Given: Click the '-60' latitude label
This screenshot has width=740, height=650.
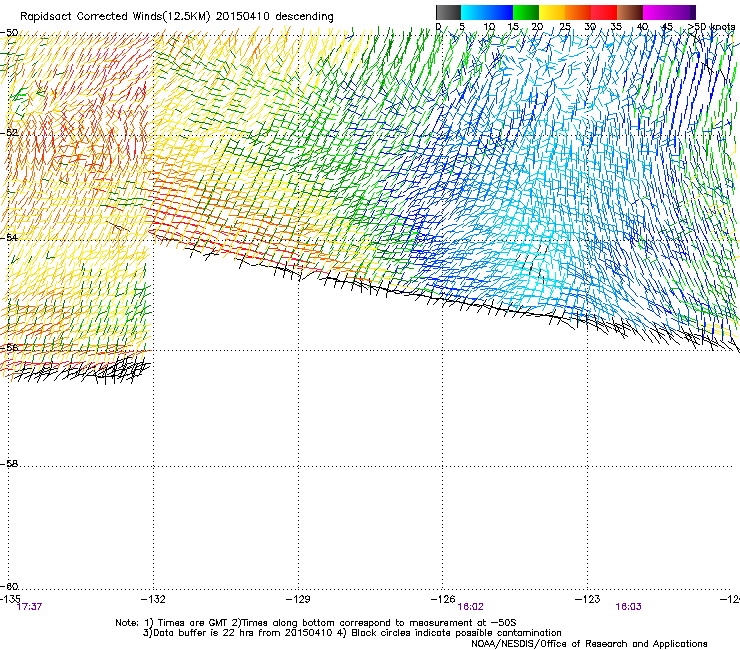Looking at the screenshot, I should point(9,586).
